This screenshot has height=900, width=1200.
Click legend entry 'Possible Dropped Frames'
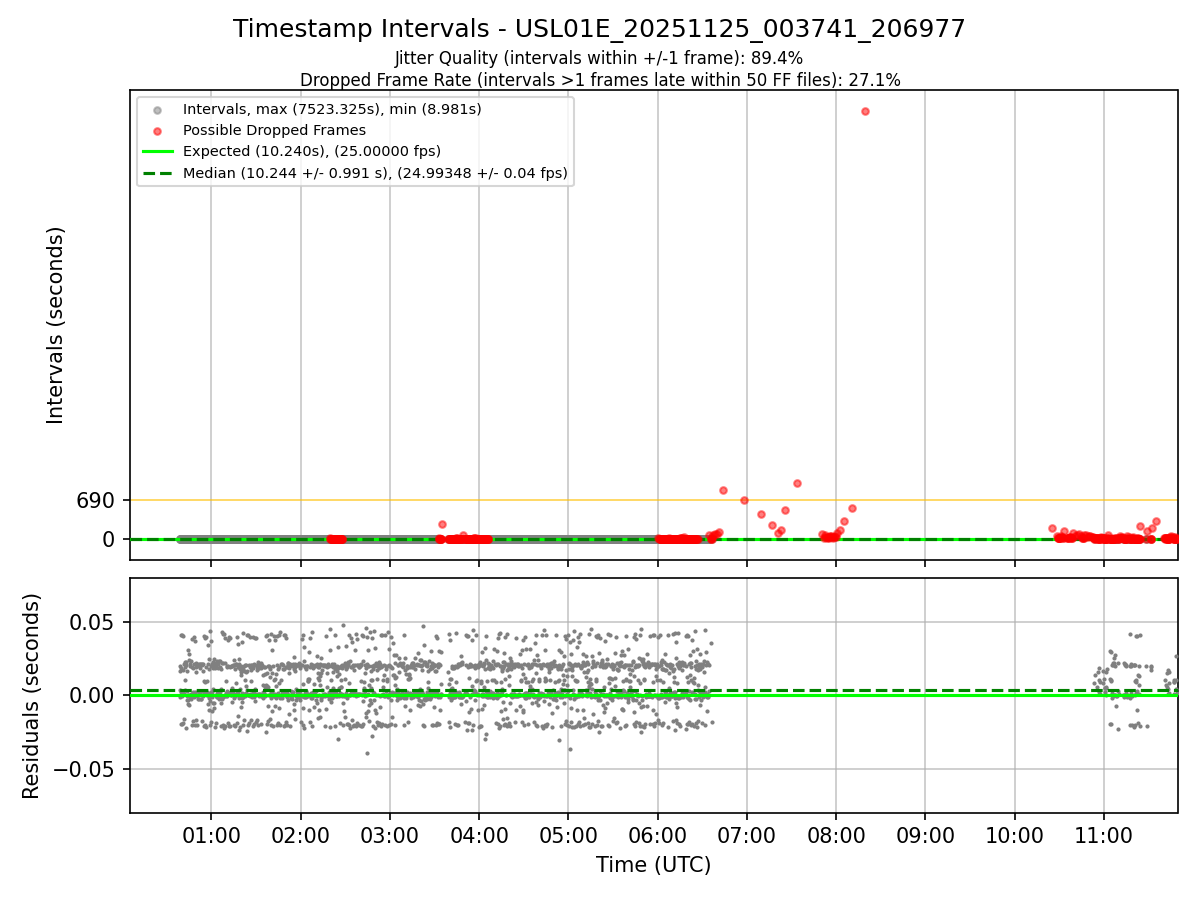(274, 130)
